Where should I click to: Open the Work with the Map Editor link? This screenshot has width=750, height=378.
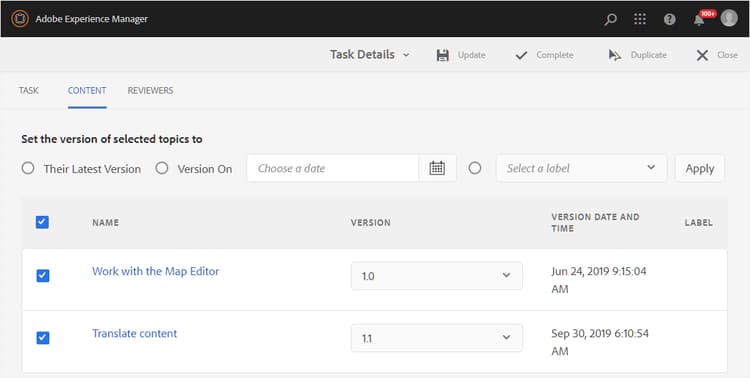(155, 271)
